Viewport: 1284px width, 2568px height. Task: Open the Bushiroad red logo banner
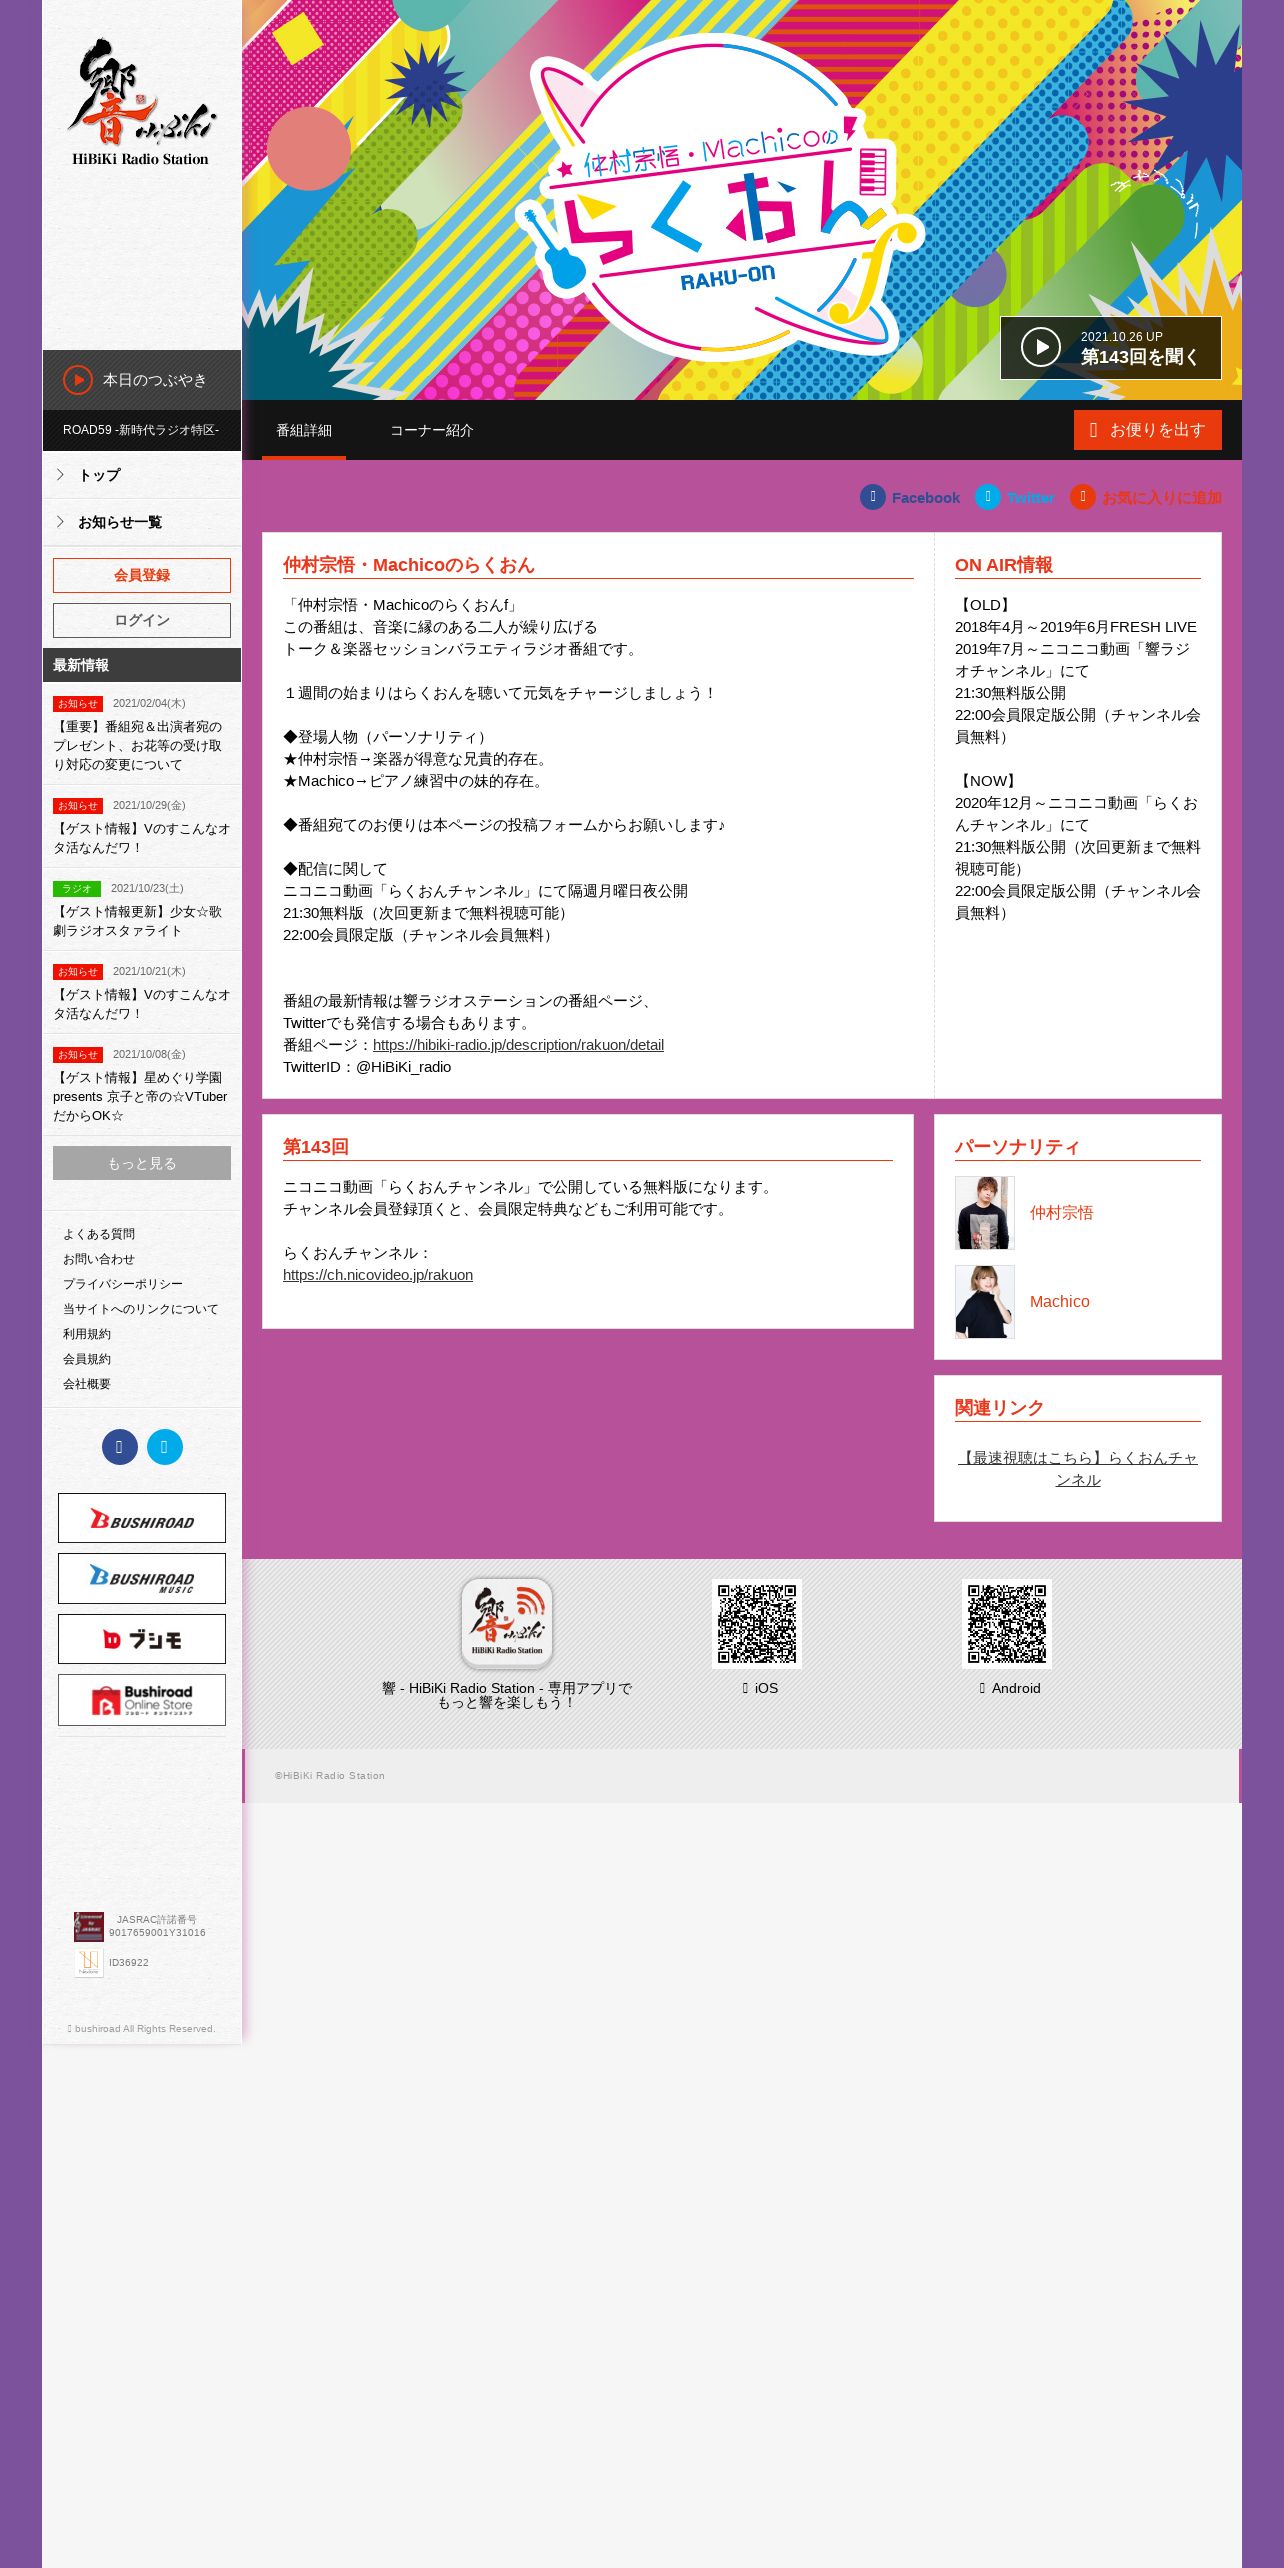coord(142,1518)
